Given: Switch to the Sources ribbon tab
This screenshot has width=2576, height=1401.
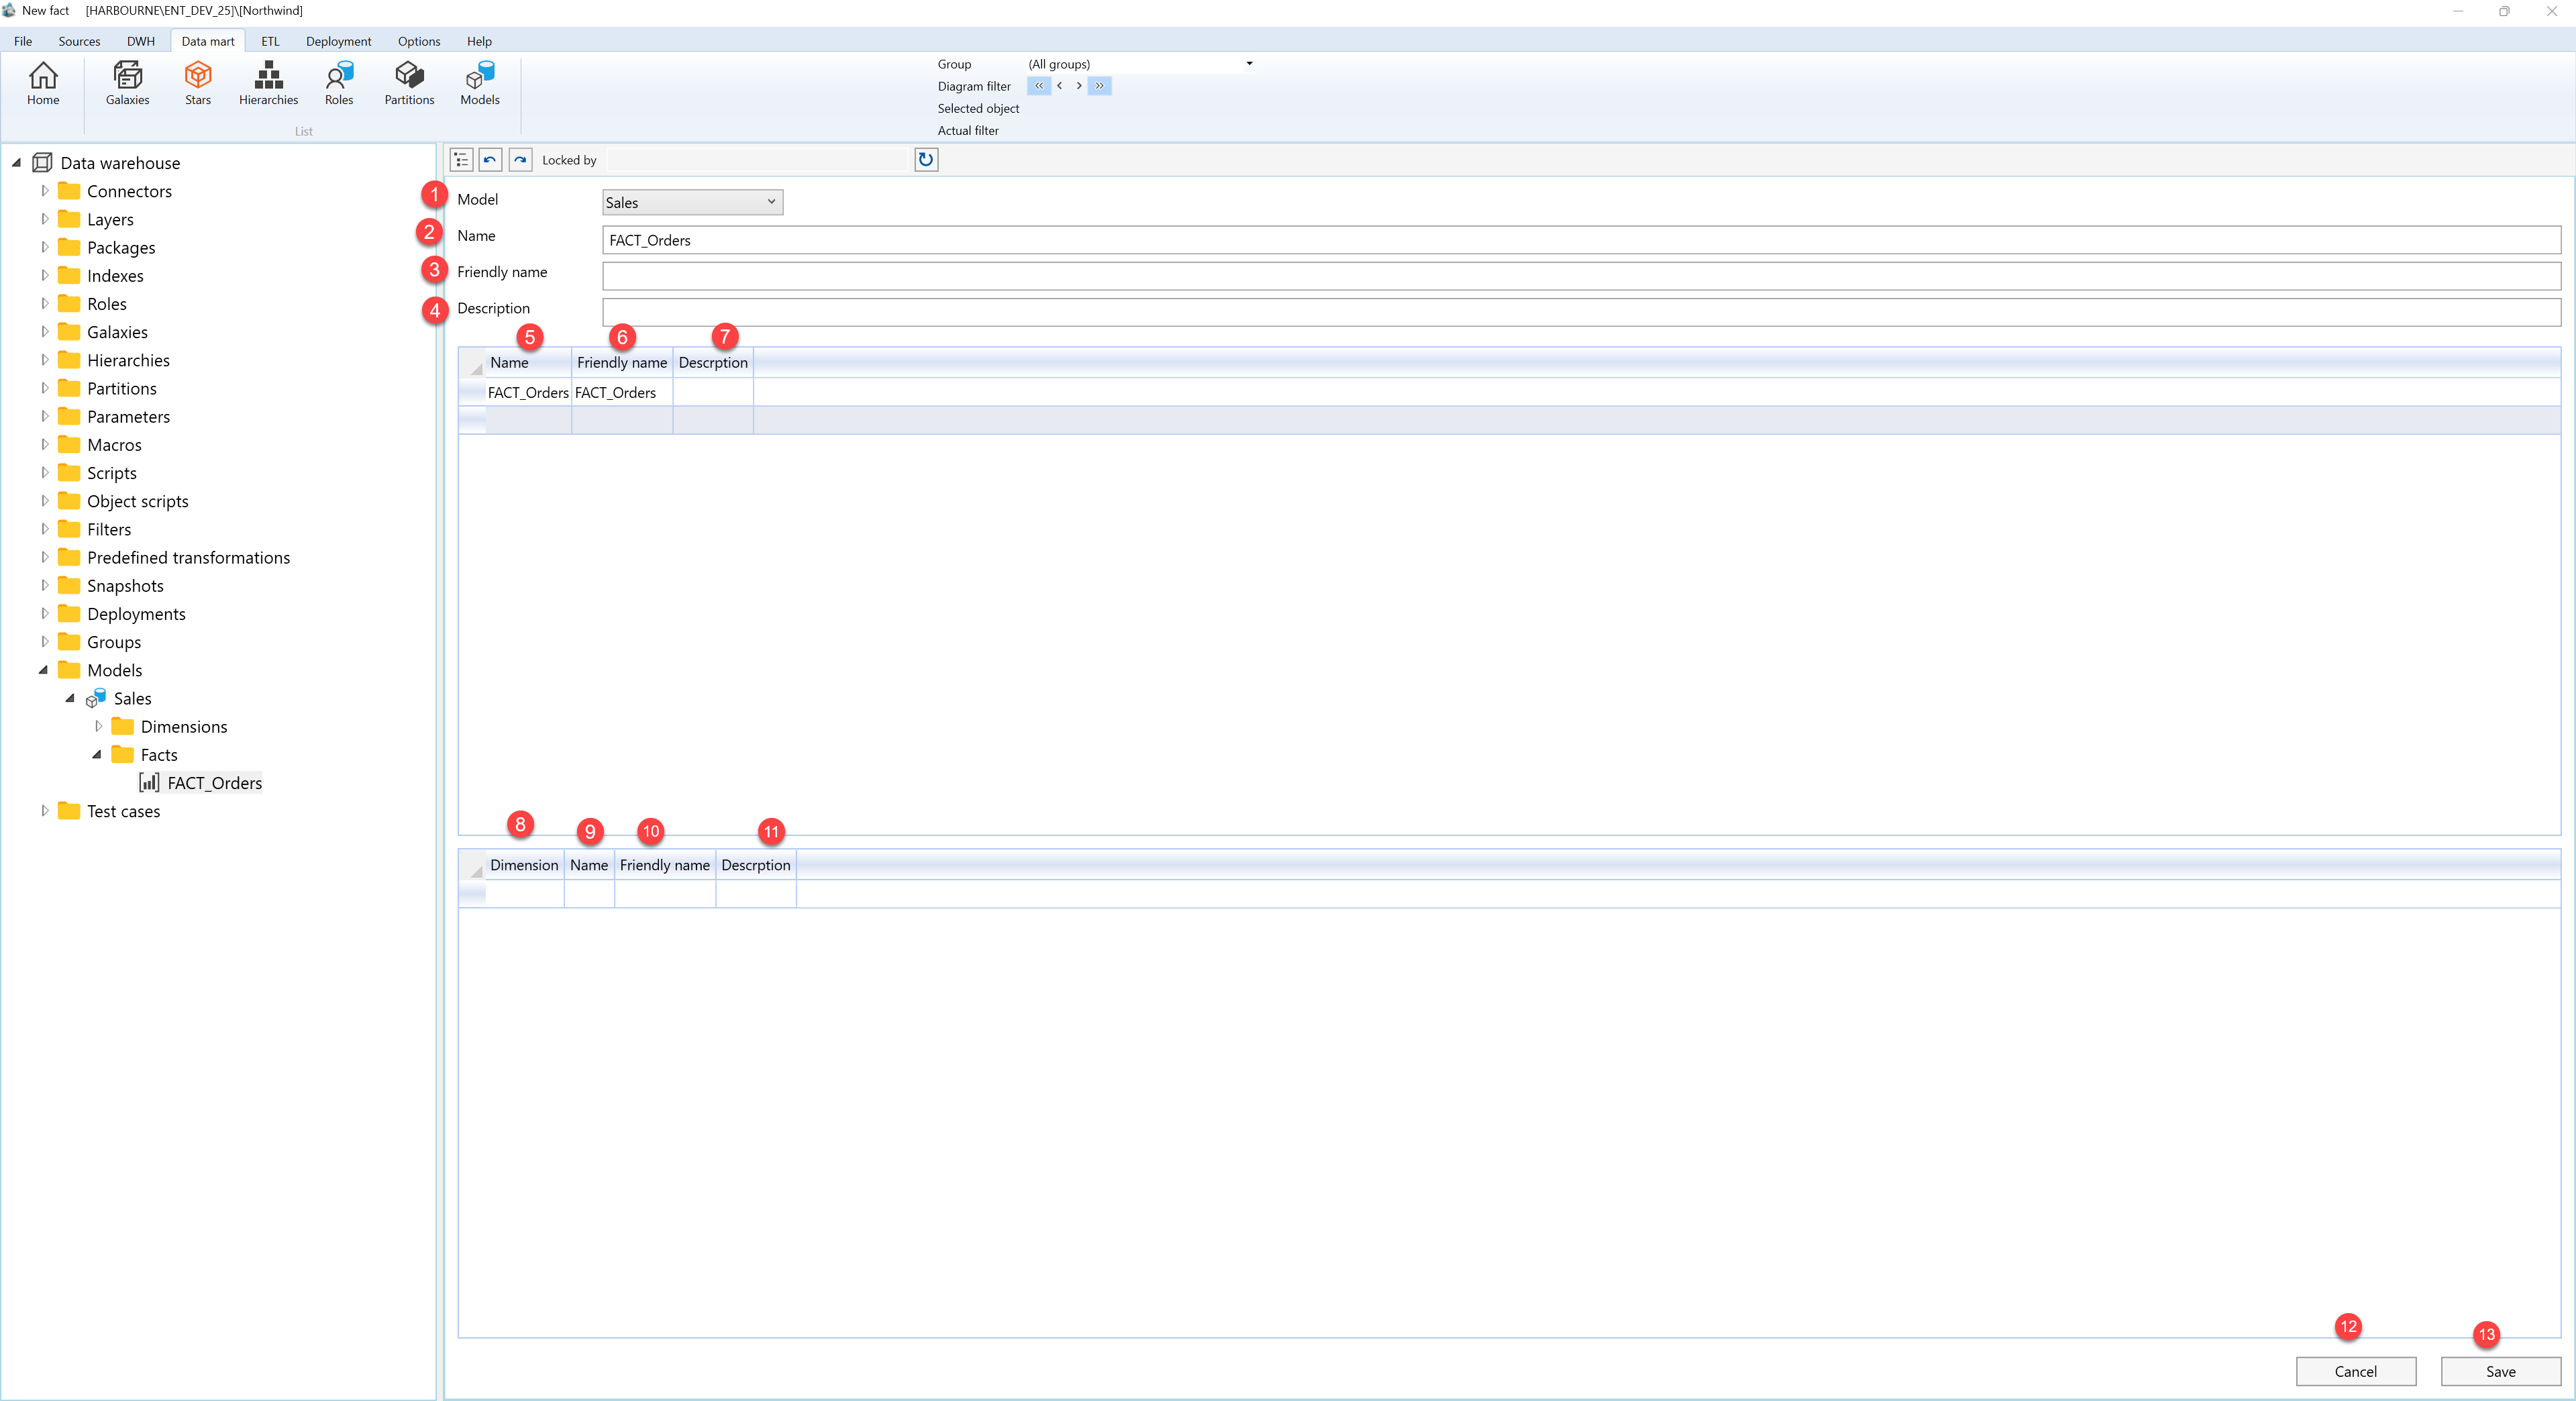Looking at the screenshot, I should [79, 41].
